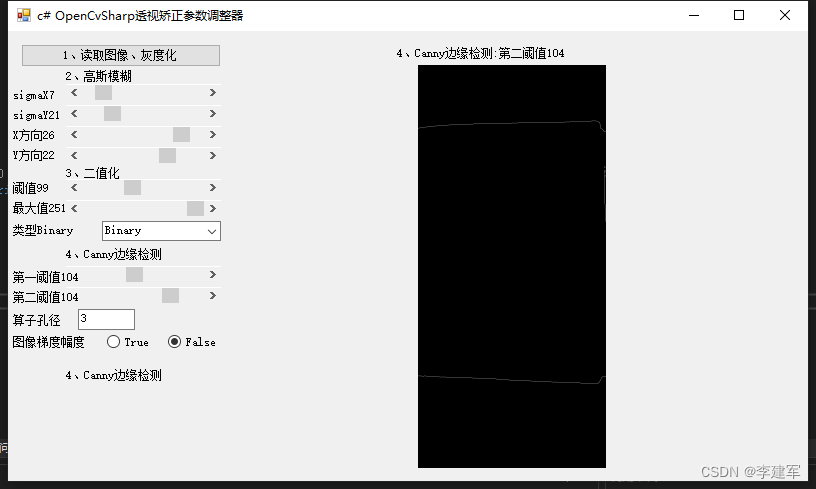The height and width of the screenshot is (489, 816).
Task: Click right arrow of 阈值 scrollbar
Action: pyautogui.click(x=212, y=187)
